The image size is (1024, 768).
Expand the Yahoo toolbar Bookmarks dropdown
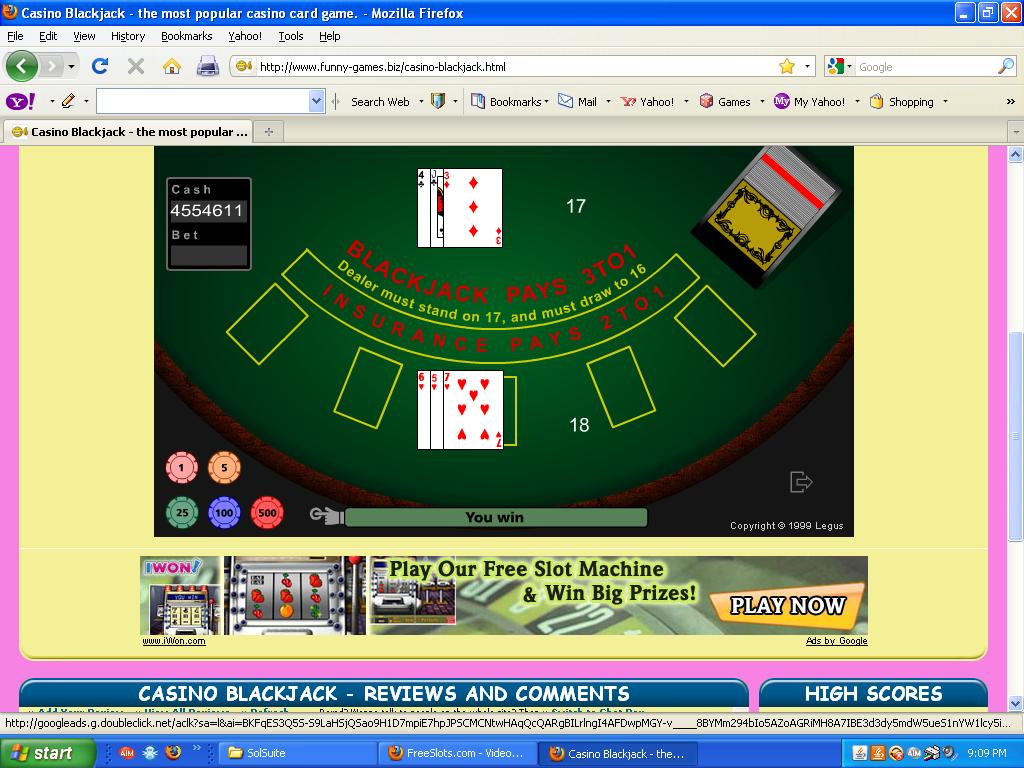[x=547, y=101]
